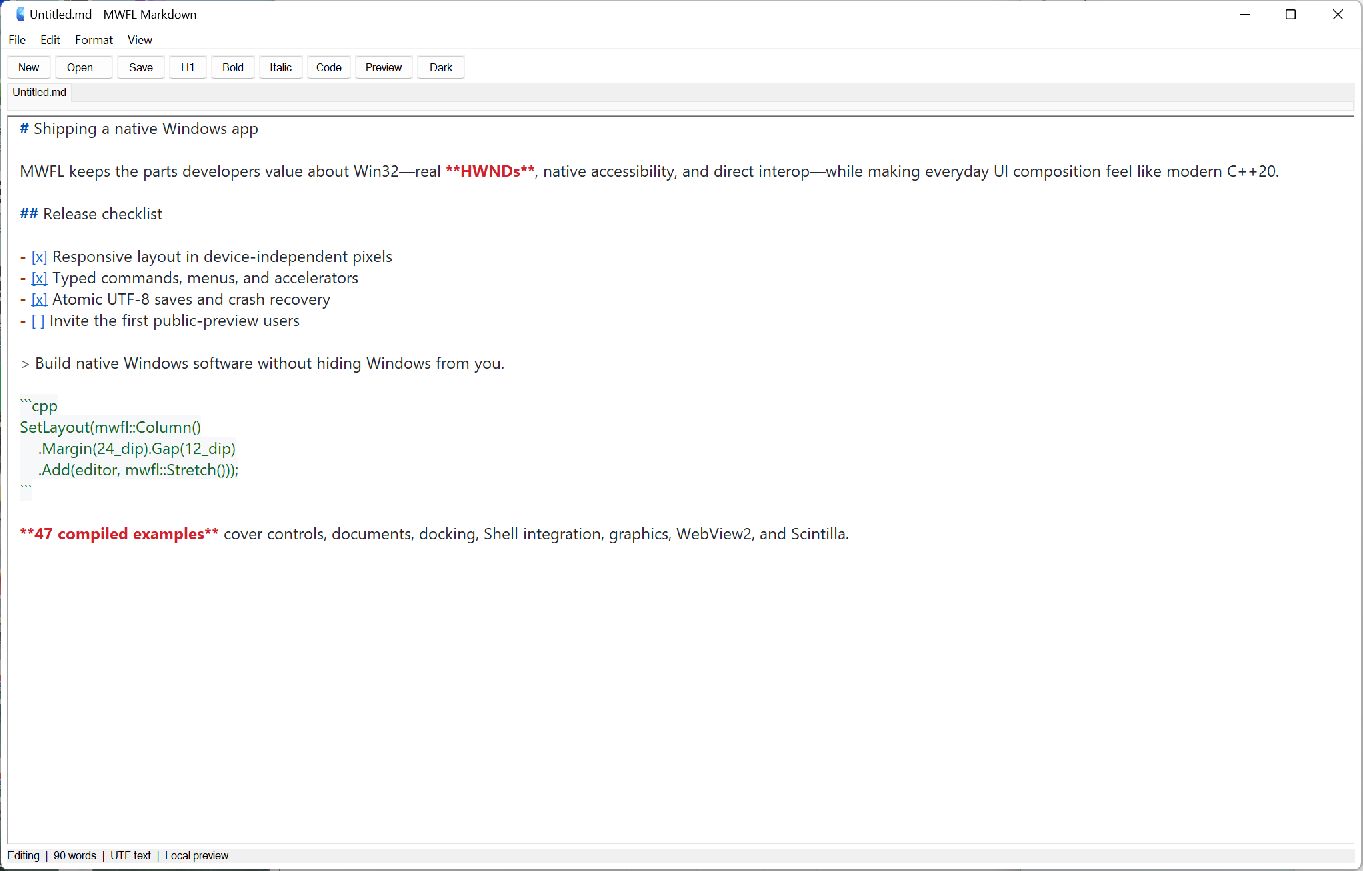Insert code formatting with the Code button
The image size is (1363, 871).
coord(329,67)
